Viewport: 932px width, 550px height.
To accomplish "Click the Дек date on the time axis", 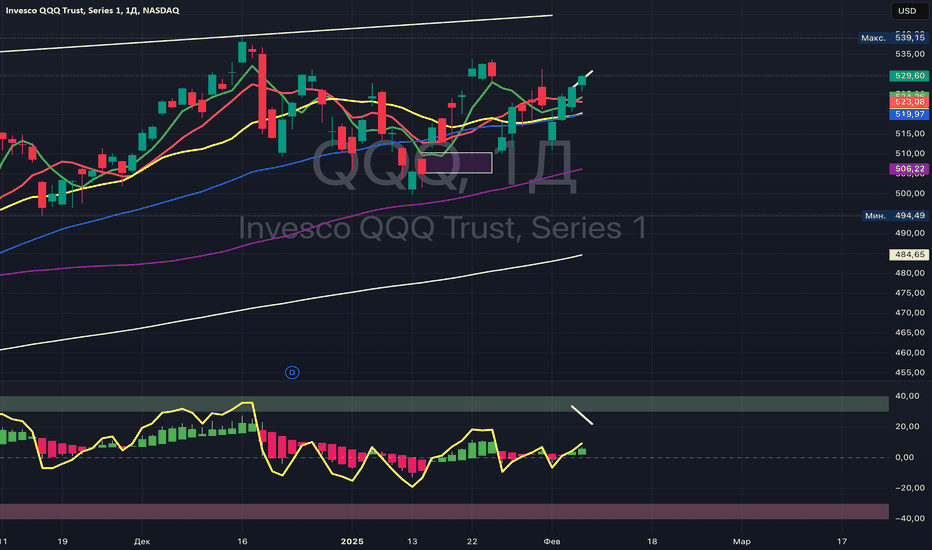I will 141,541.
